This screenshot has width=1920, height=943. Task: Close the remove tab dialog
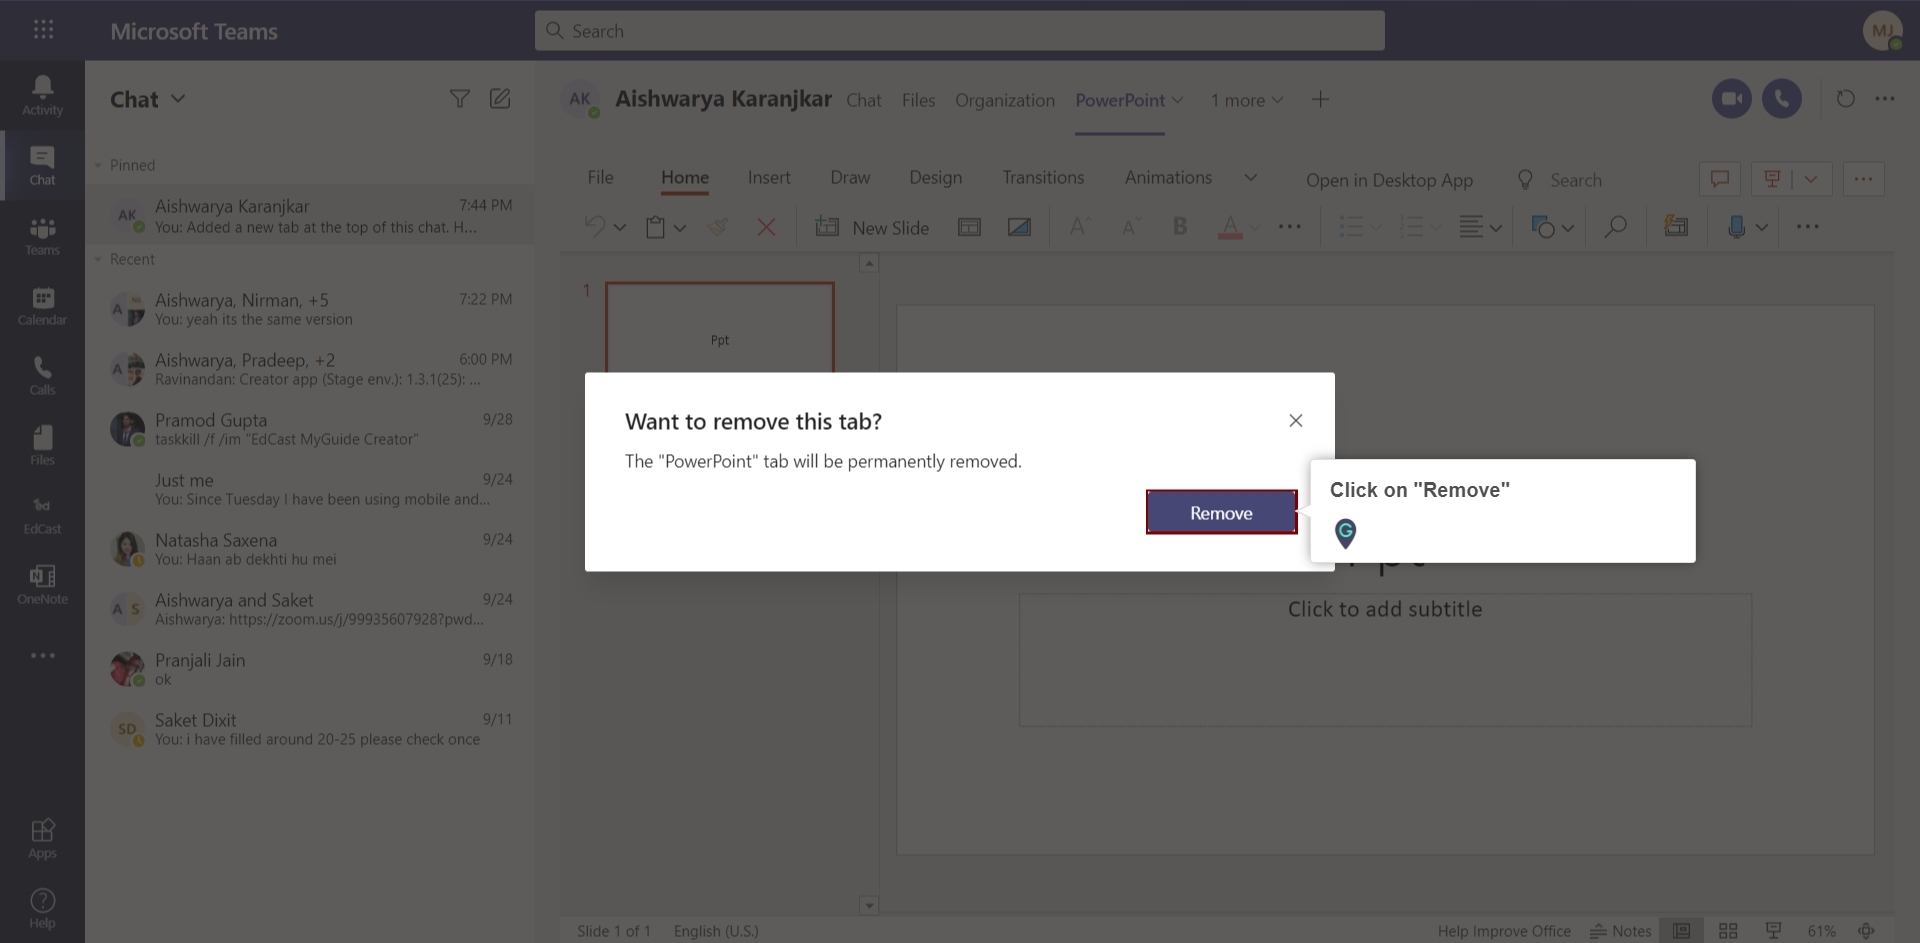coord(1295,421)
